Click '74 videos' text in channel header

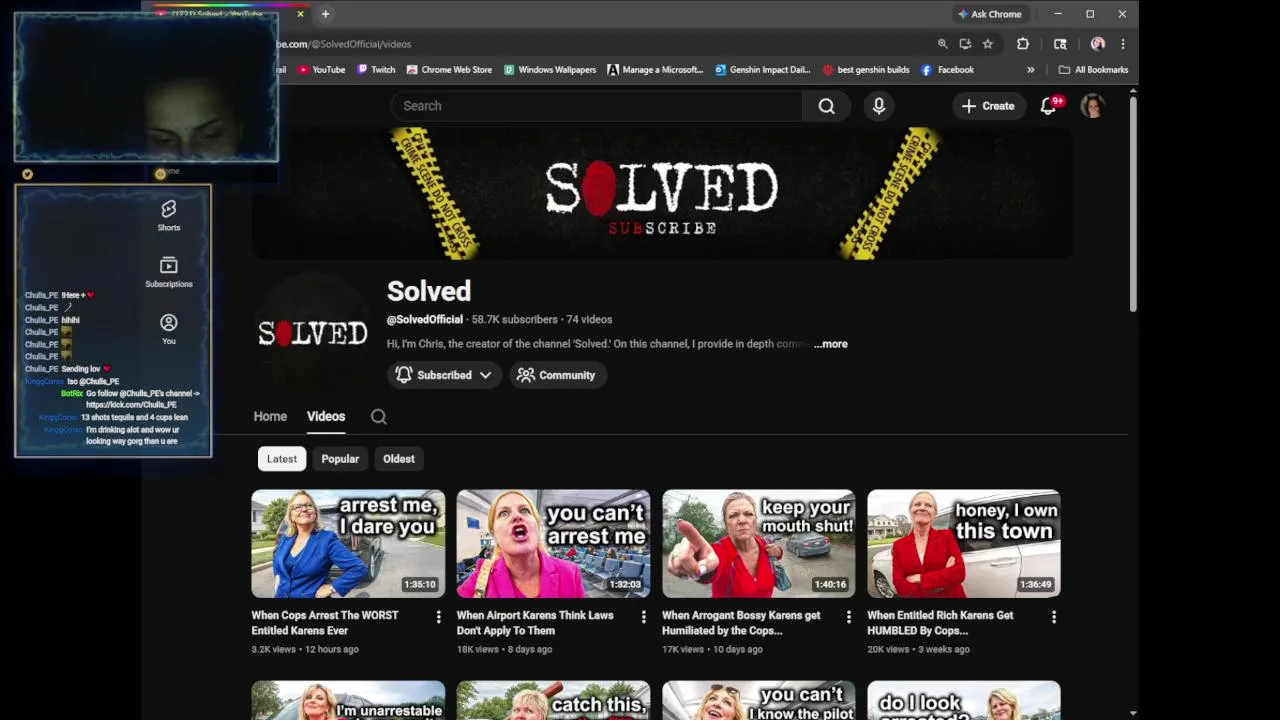click(x=589, y=320)
